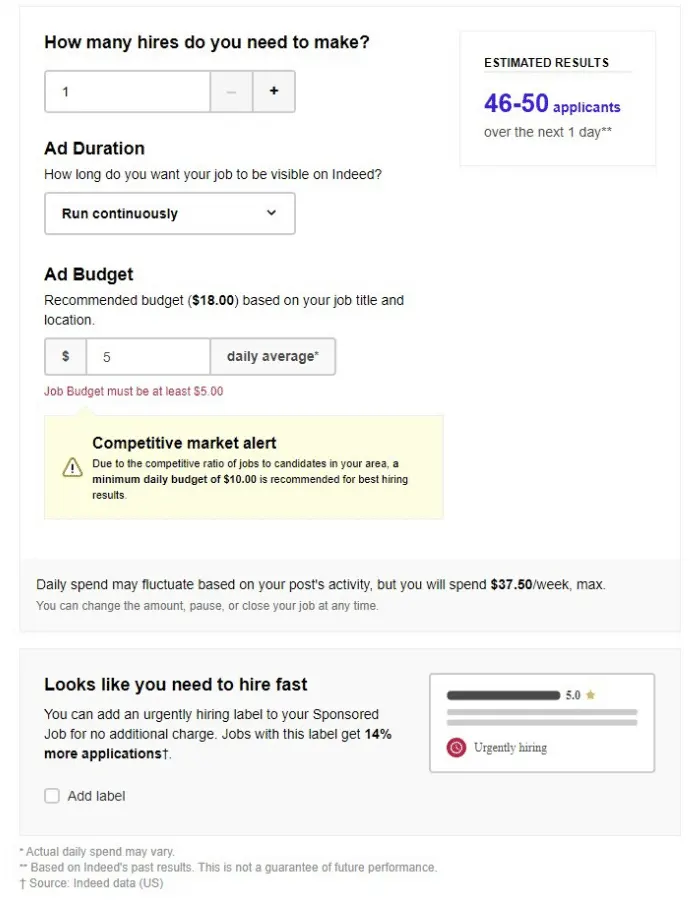Click the dark rating bar in preview
700x900 pixels.
coord(503,695)
